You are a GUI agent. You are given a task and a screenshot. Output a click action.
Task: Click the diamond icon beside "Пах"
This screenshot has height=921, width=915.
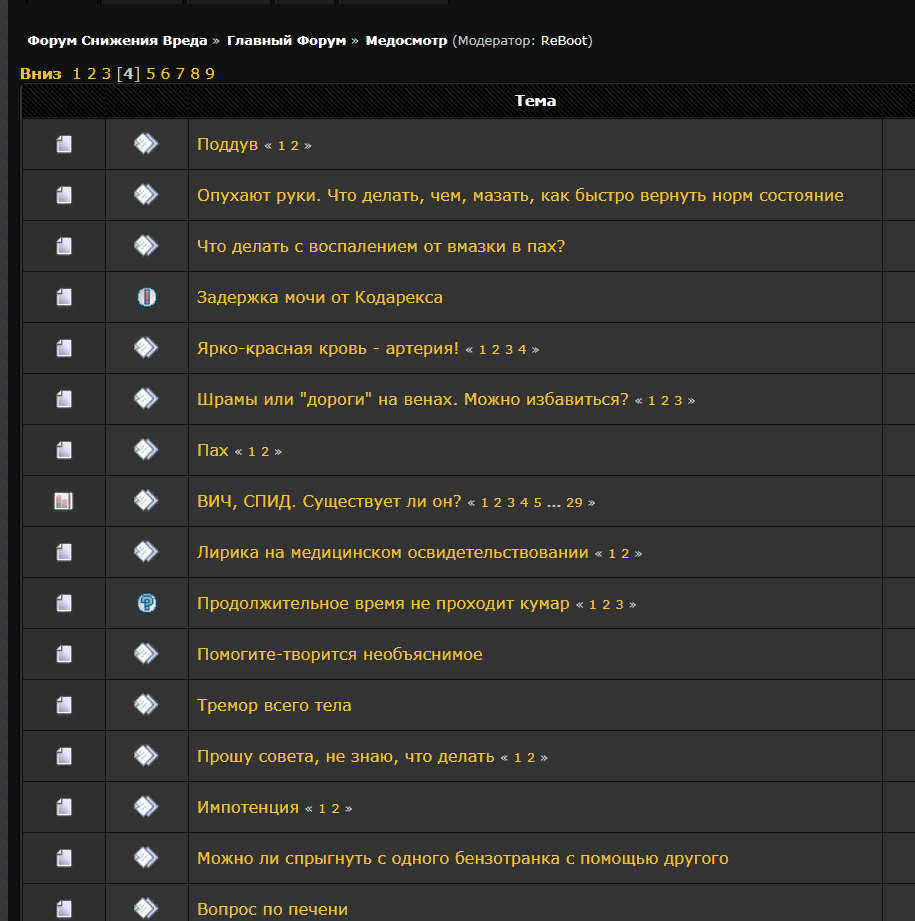coord(145,449)
